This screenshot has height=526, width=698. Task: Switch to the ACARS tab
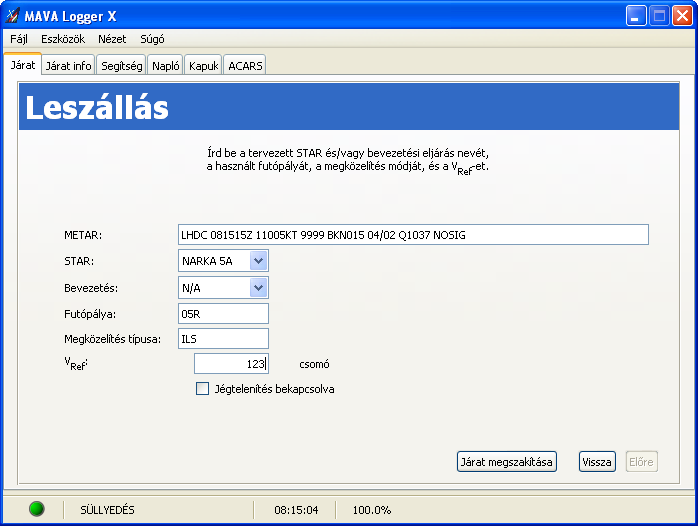click(245, 66)
